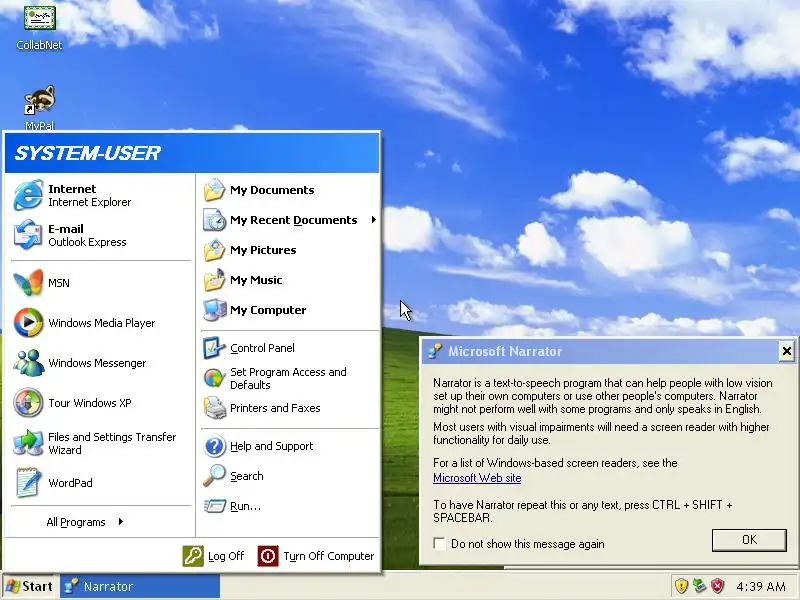
Task: Expand All Programs arrow
Action: click(120, 521)
